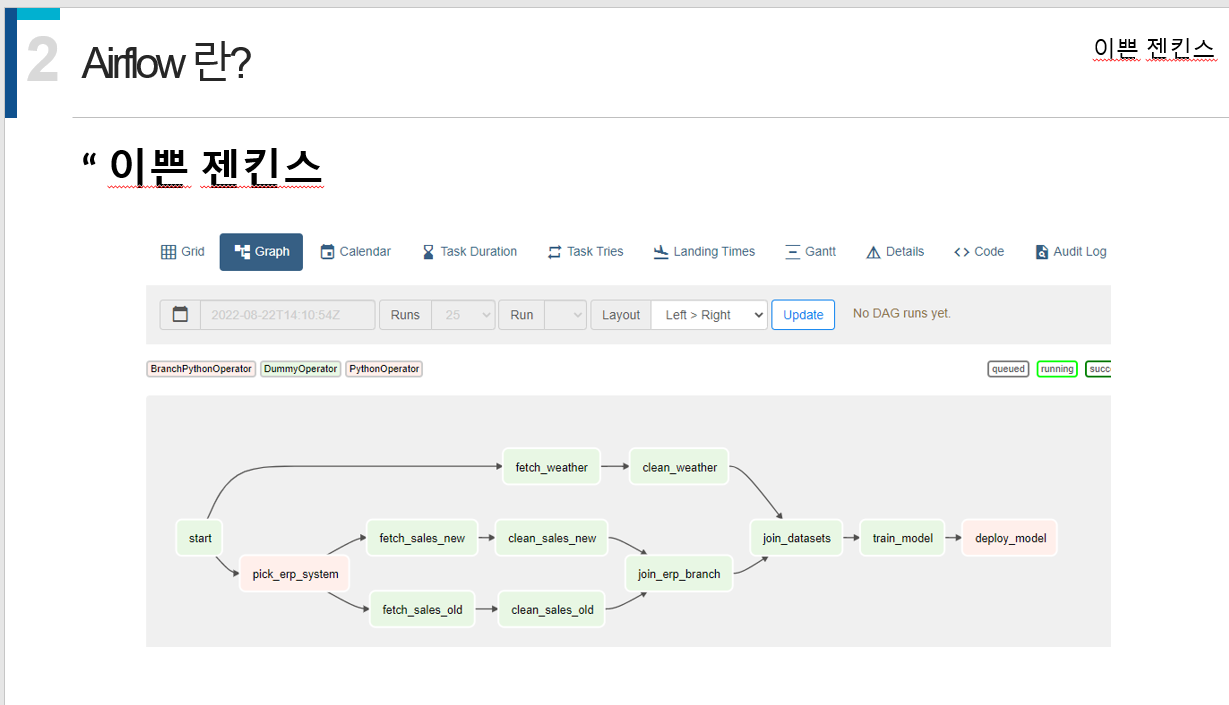Select the join_erp_branch task node
Image resolution: width=1229 pixels, height=705 pixels.
(679, 574)
